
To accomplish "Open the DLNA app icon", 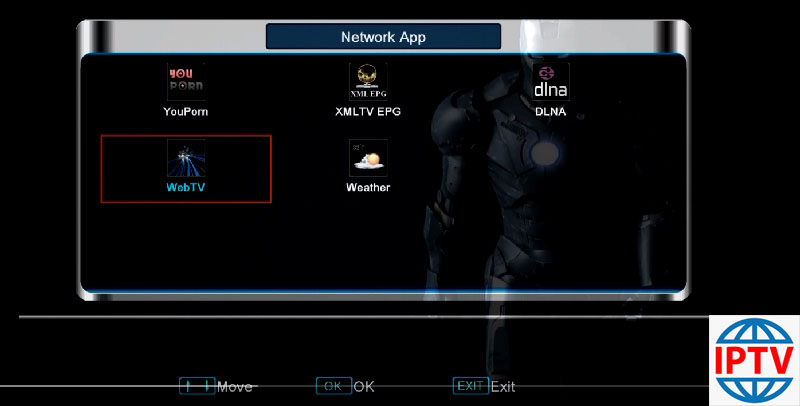I will coord(550,82).
